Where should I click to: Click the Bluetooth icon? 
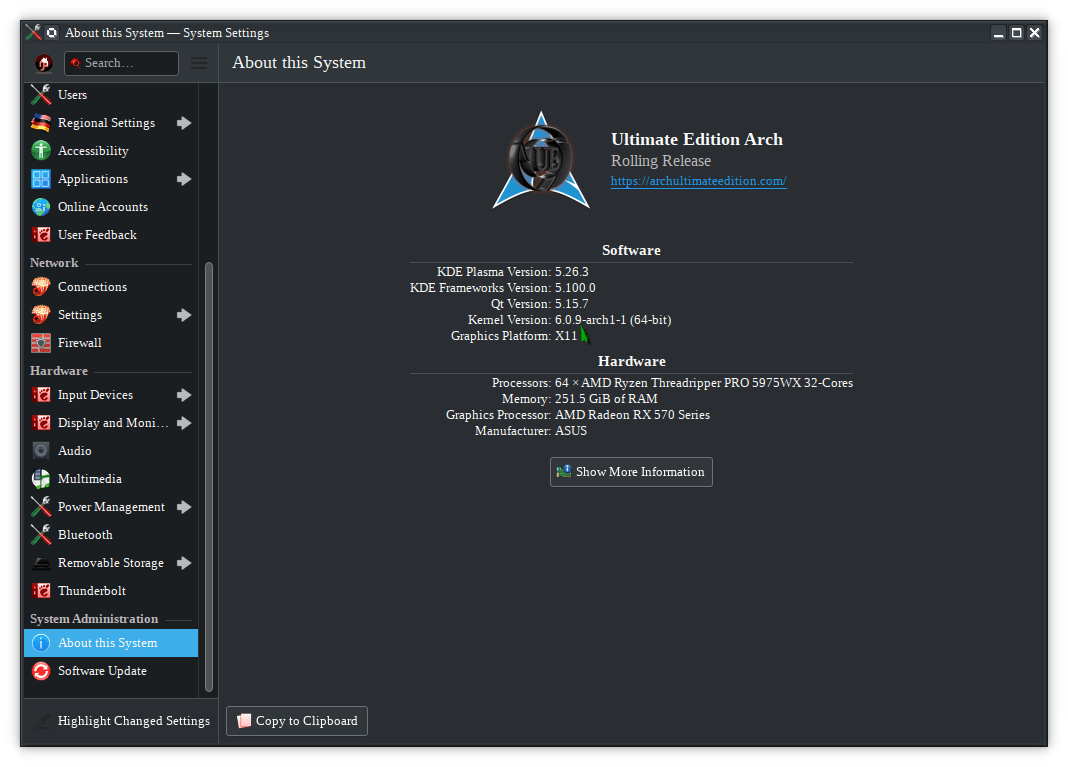41,534
